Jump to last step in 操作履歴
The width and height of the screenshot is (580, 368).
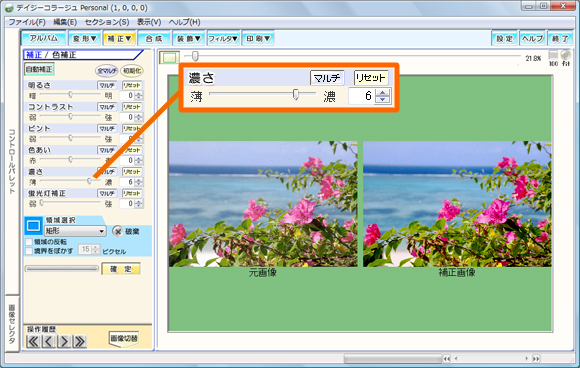[x=80, y=341]
